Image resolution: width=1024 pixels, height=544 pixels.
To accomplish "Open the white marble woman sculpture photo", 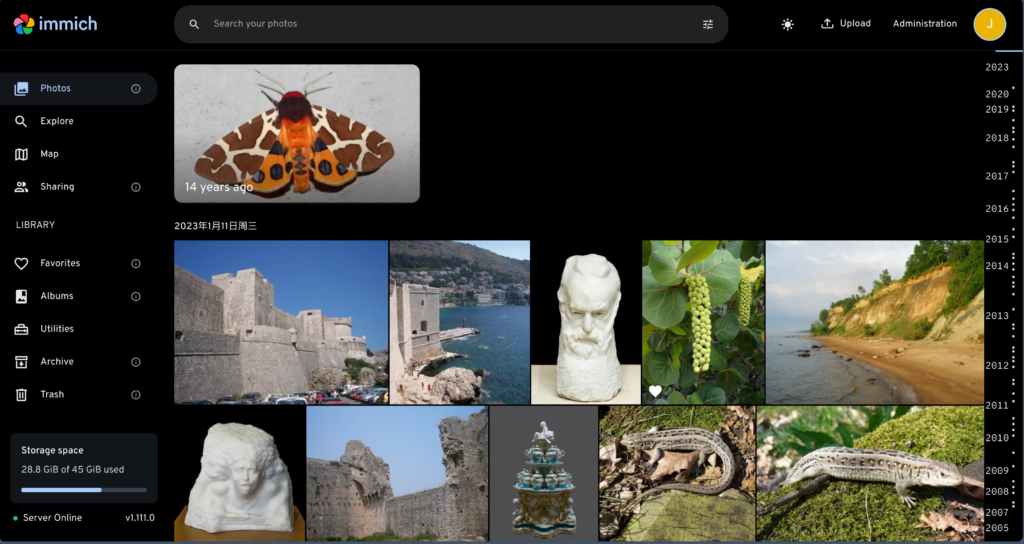I will (240, 473).
